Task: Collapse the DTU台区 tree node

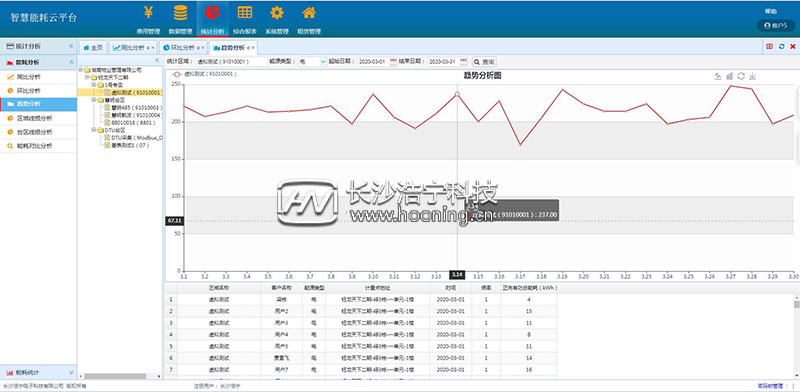Action: click(94, 130)
